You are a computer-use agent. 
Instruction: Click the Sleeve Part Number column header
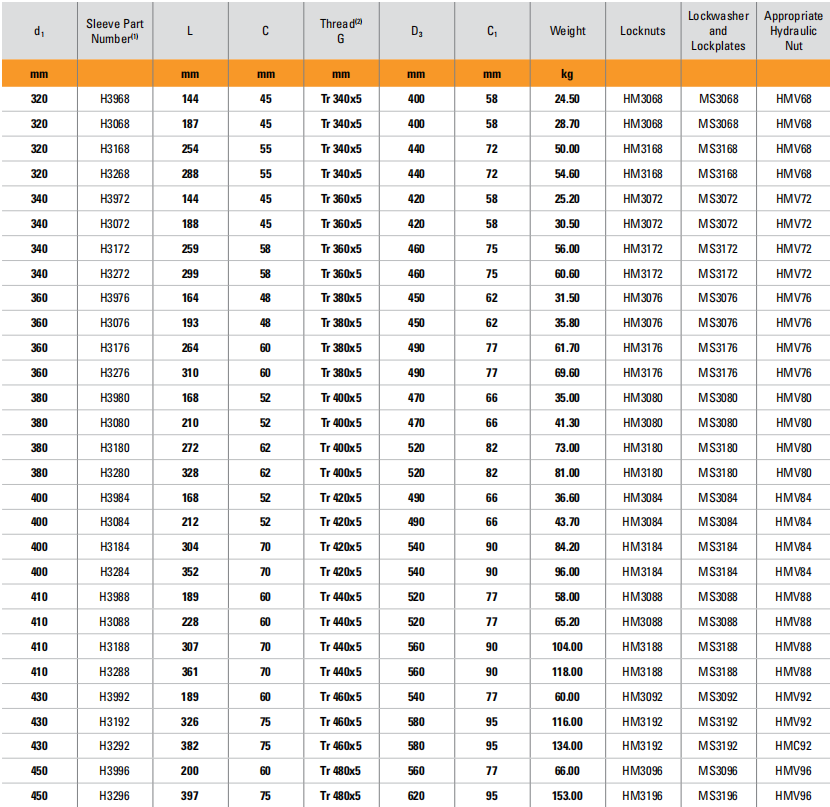coord(115,31)
